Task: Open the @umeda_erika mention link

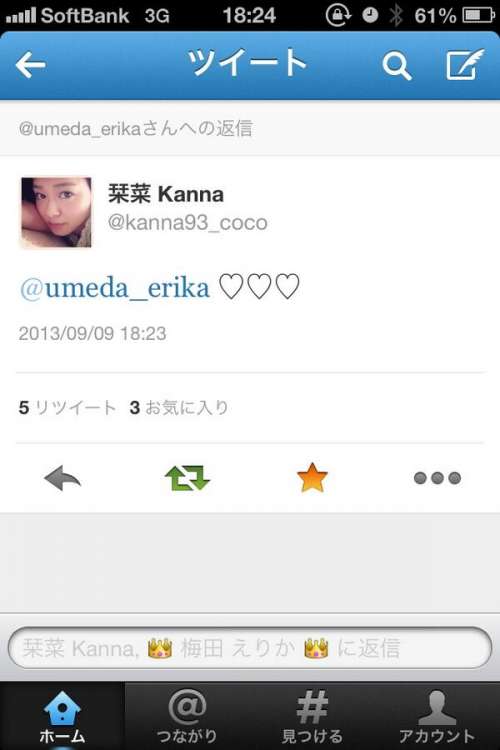Action: pyautogui.click(x=115, y=287)
